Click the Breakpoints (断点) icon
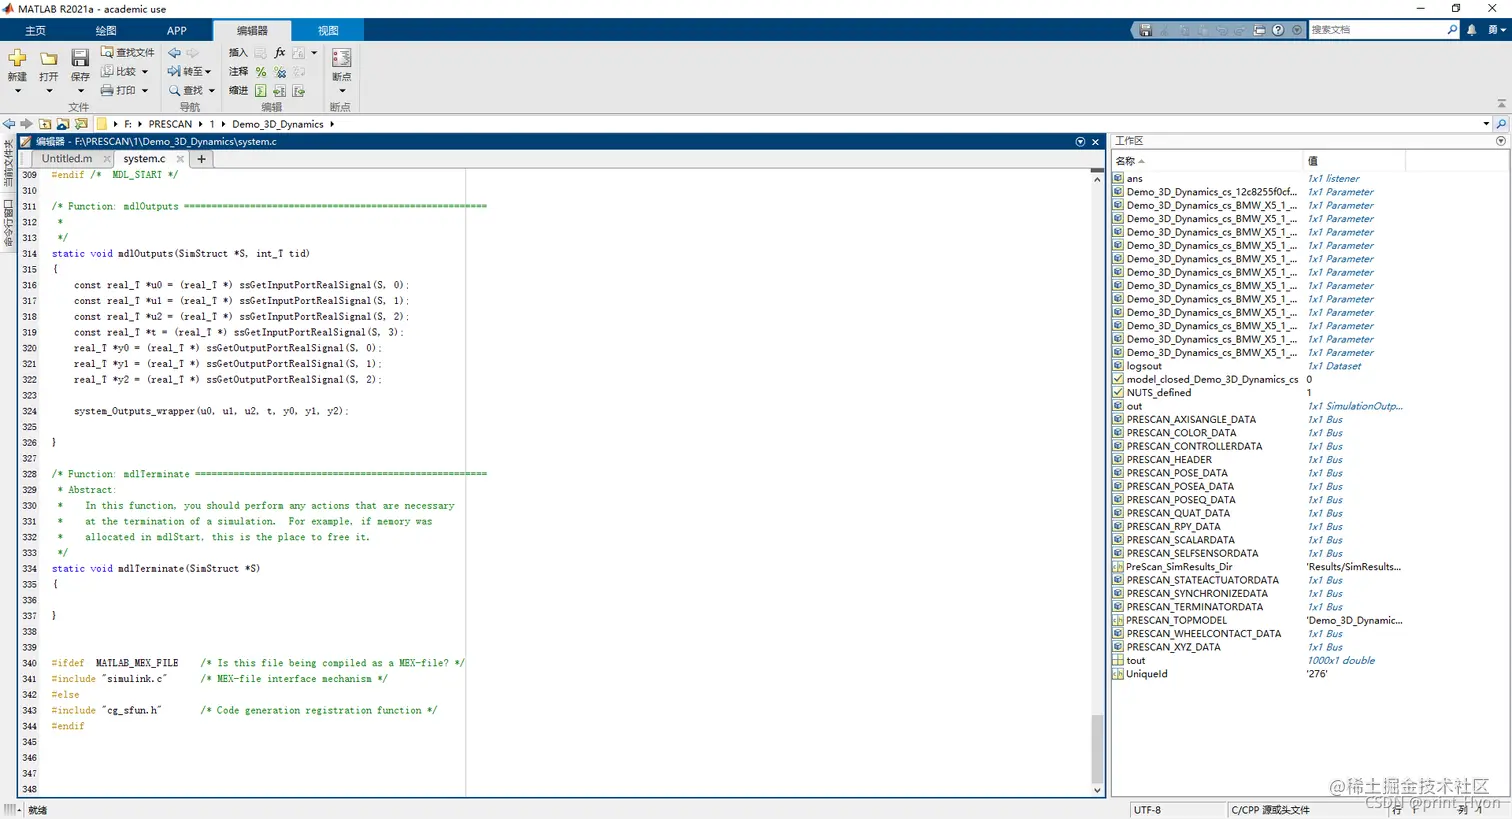The height and width of the screenshot is (819, 1512). pyautogui.click(x=342, y=57)
